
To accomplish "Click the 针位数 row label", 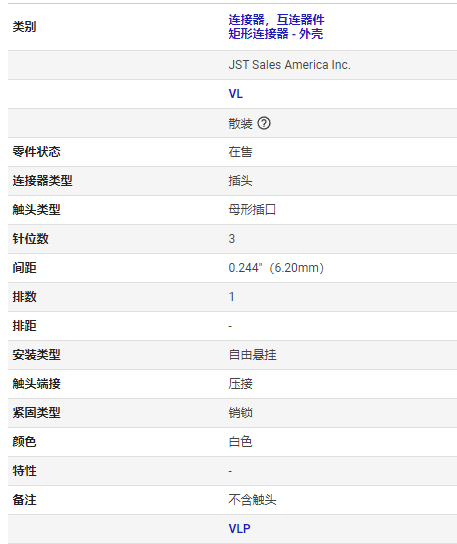I will 31,239.
